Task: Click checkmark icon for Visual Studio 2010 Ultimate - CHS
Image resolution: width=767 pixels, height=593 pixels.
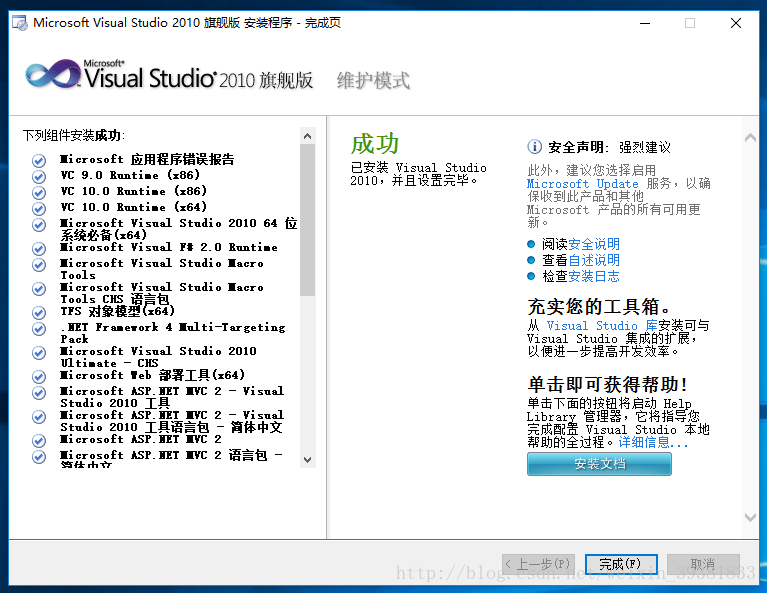Action: click(39, 352)
